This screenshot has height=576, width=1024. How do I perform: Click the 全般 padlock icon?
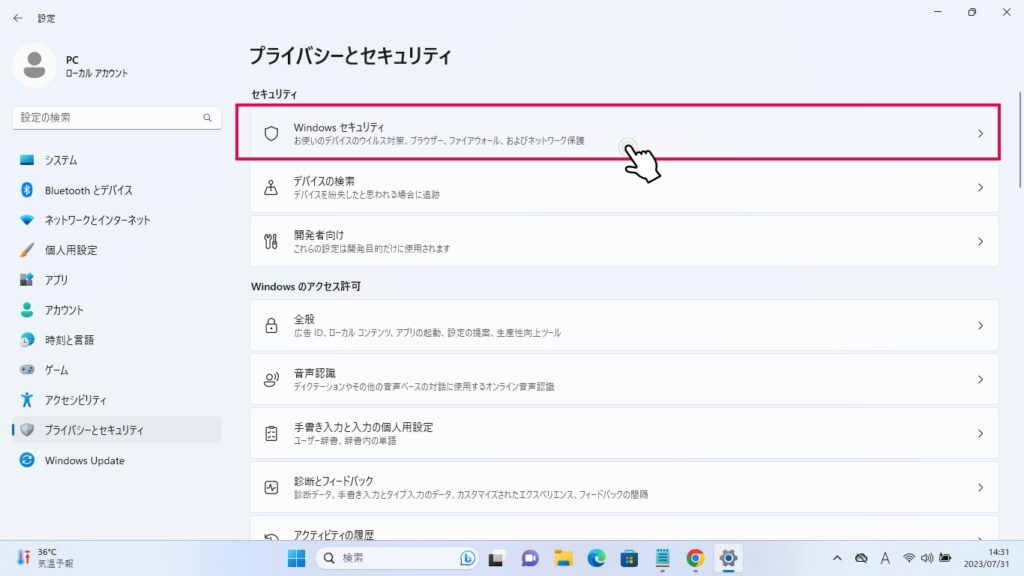pyautogui.click(x=271, y=325)
